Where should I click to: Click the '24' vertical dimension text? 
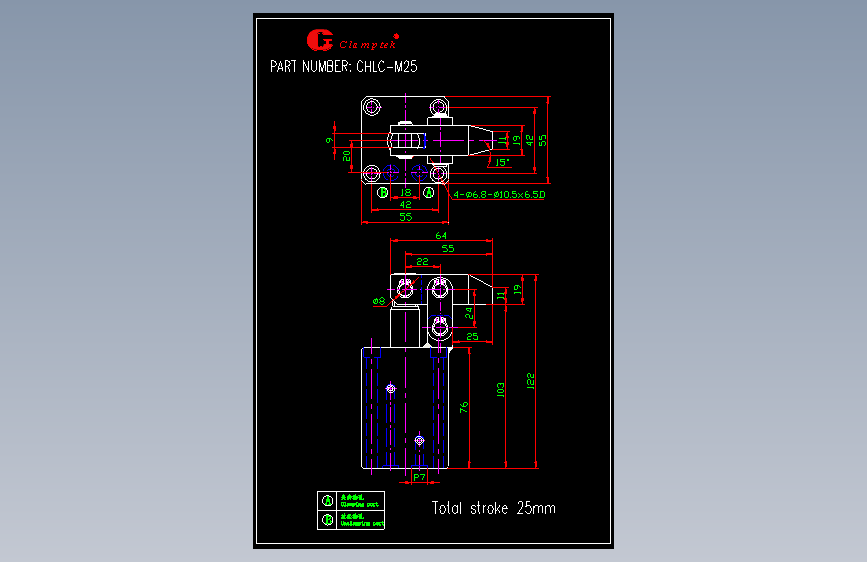point(469,313)
